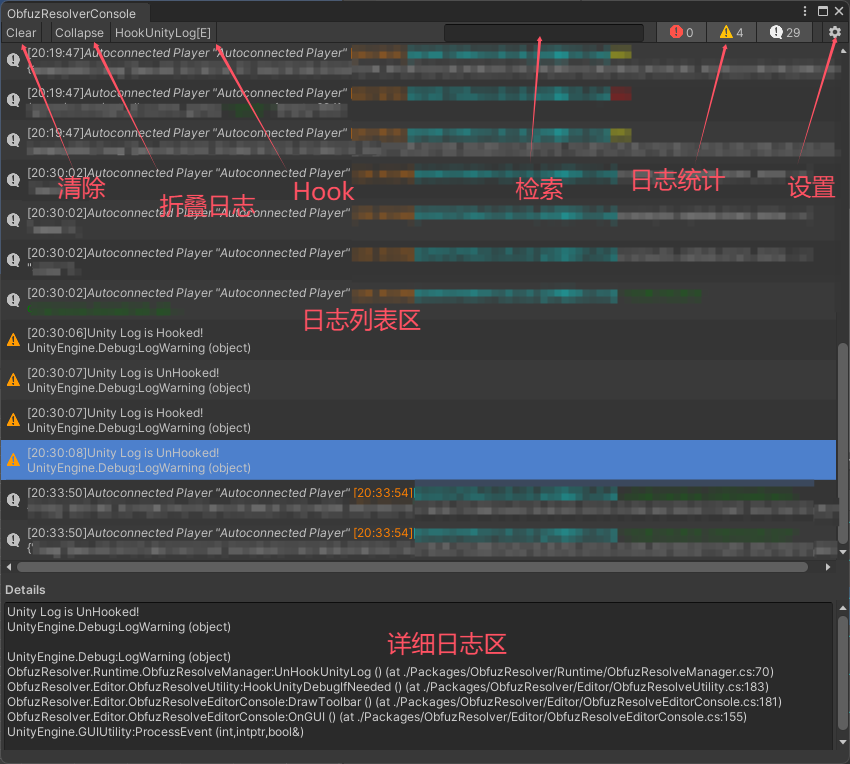Toggle the HookUnityLog[E] button
Screen dimensions: 850x764
(x=163, y=33)
